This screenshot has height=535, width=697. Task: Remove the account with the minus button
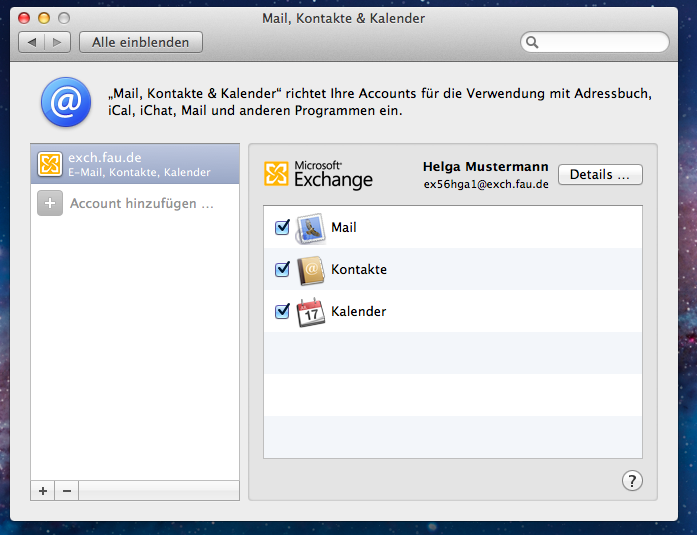pyautogui.click(x=66, y=491)
